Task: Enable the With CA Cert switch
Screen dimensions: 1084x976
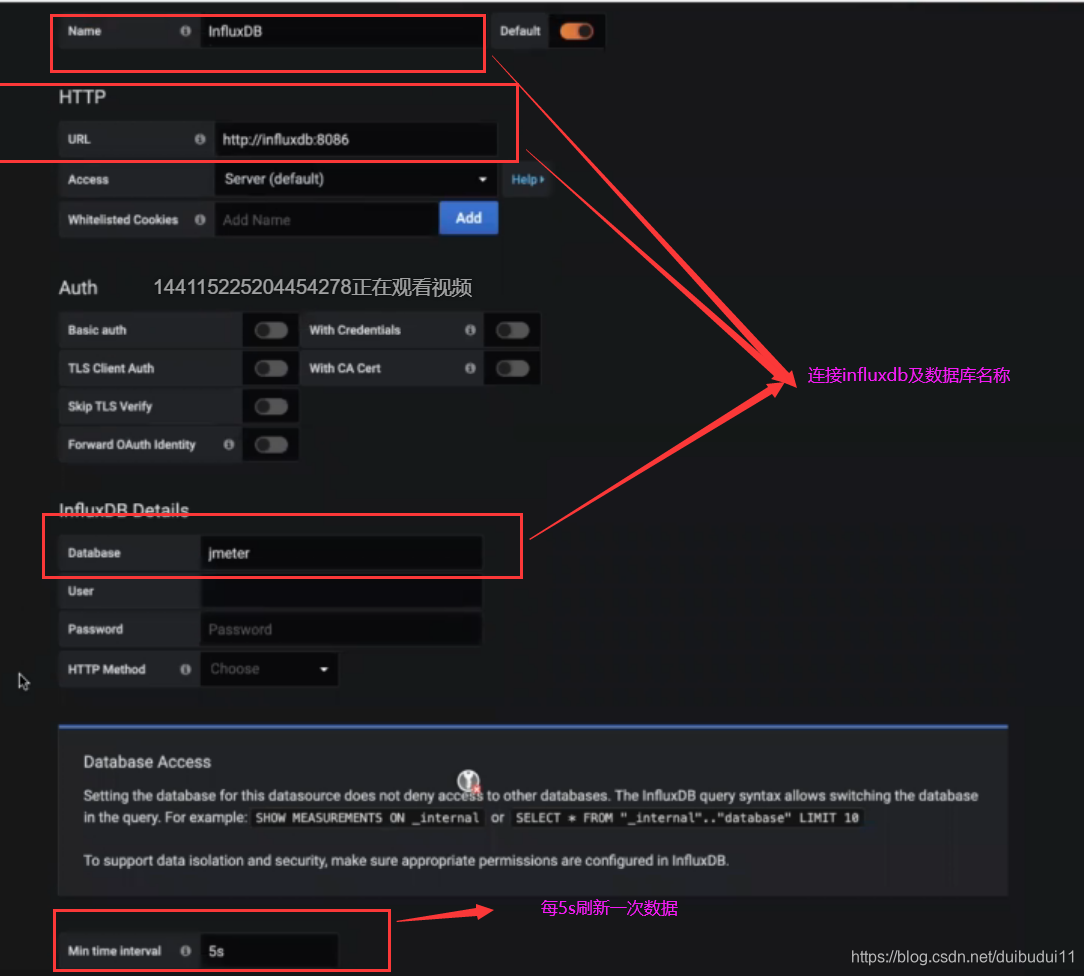Action: point(512,368)
